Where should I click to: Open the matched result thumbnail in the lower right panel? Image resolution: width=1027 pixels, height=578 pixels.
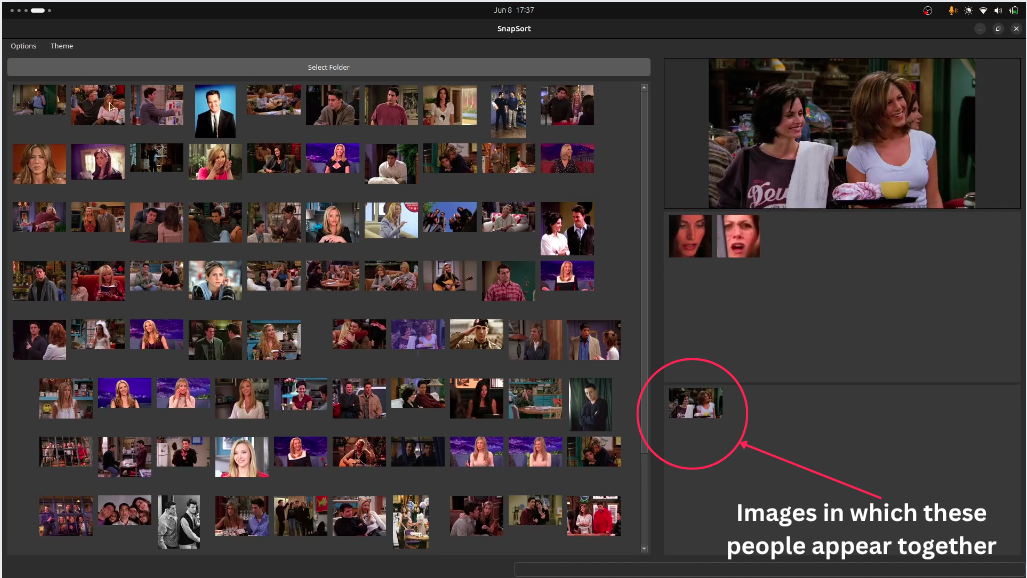[696, 402]
